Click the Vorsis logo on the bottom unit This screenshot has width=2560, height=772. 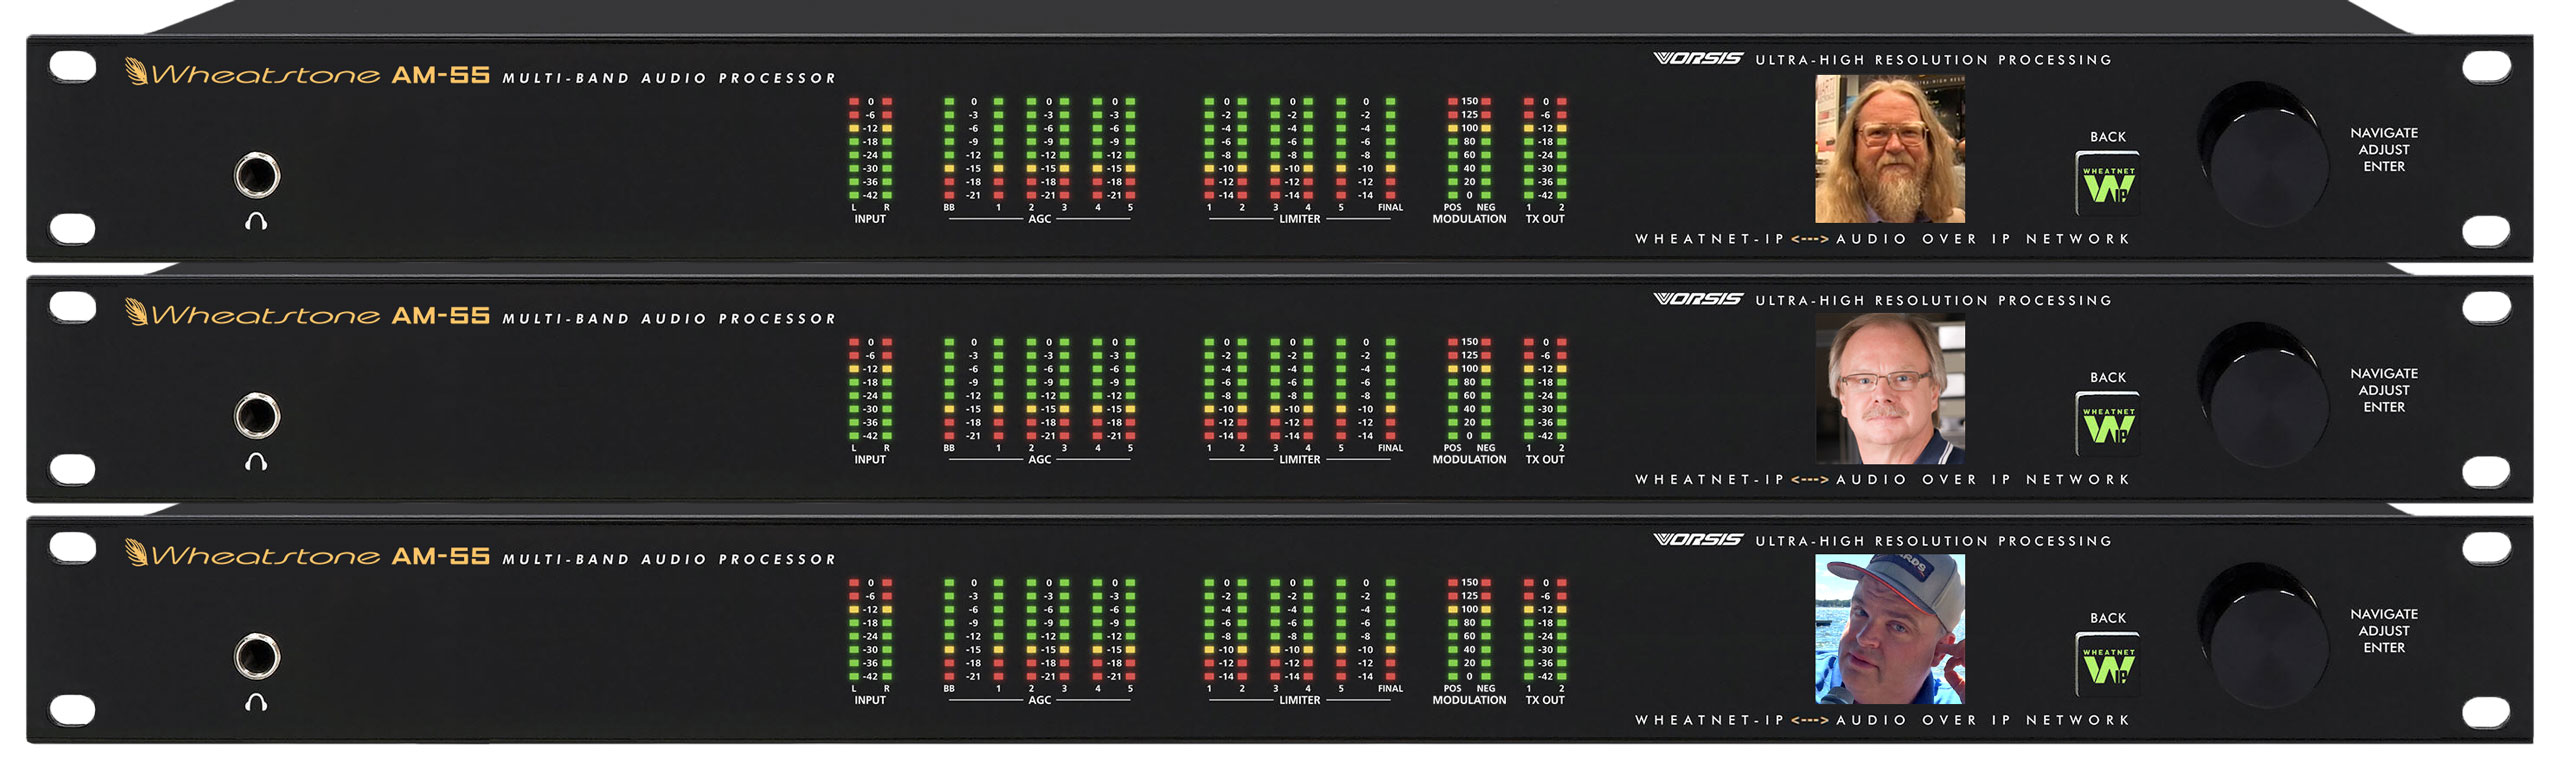coord(1698,540)
